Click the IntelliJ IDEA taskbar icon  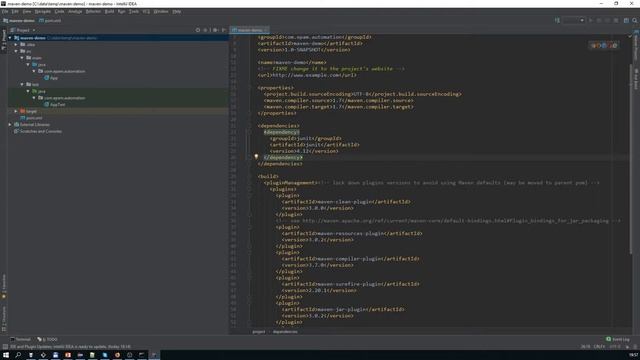pos(154,355)
